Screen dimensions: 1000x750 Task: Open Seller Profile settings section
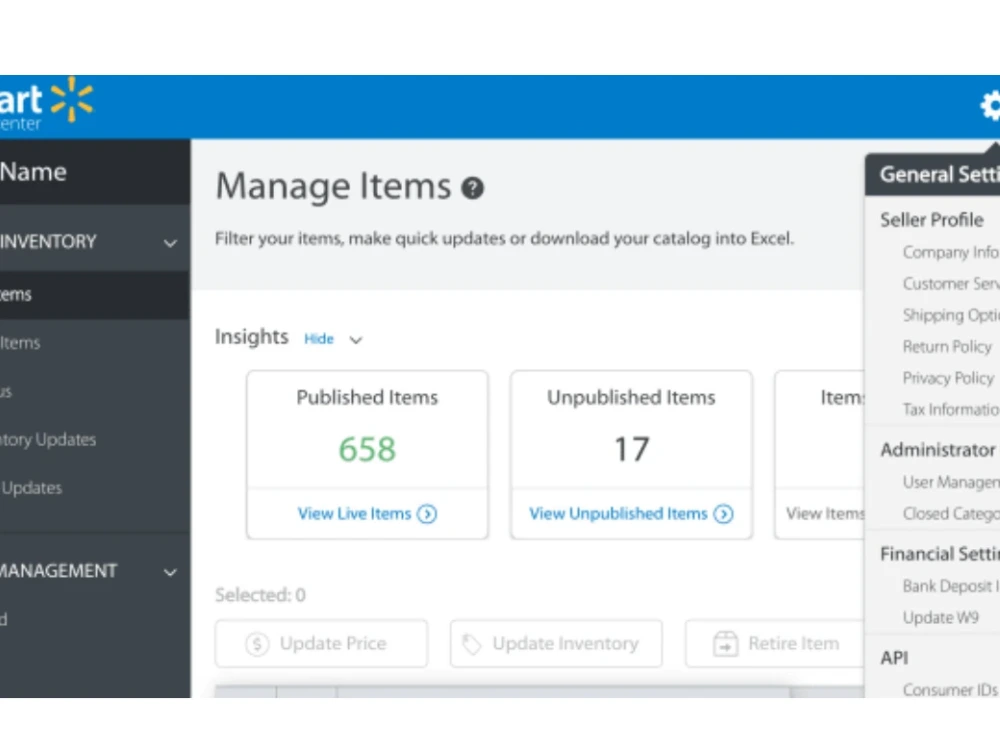point(933,219)
